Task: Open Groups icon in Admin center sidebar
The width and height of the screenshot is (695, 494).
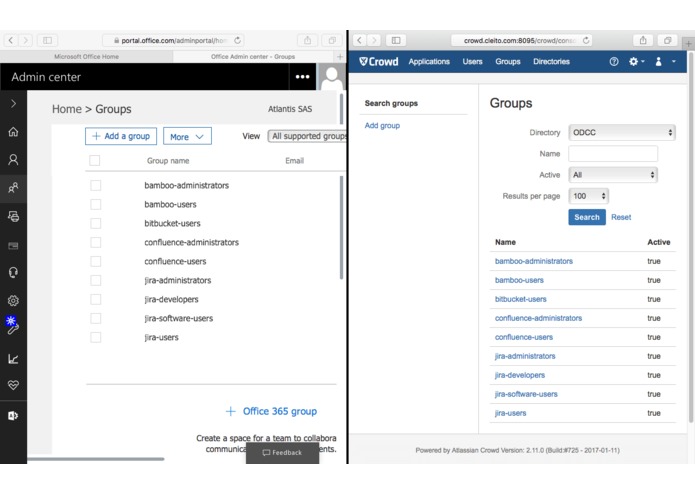Action: tap(13, 188)
